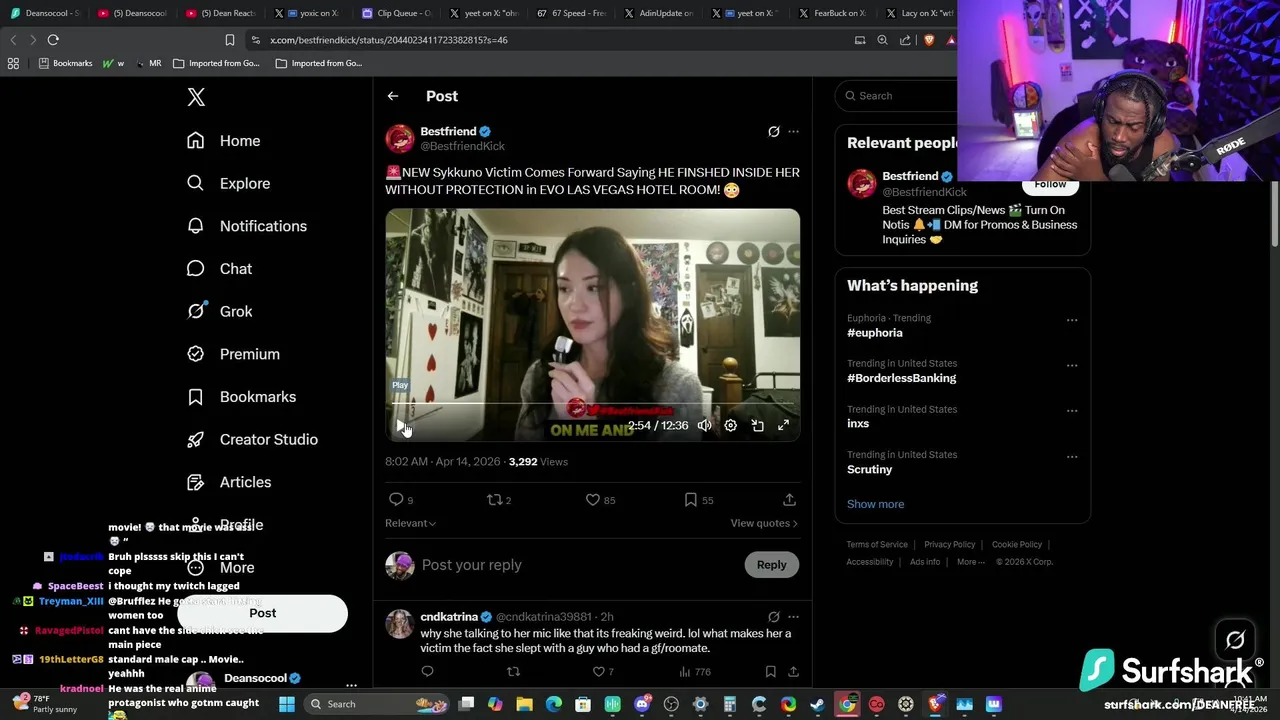Open Bestfriend in Relevant people
The image size is (1280, 720).
[x=910, y=176]
